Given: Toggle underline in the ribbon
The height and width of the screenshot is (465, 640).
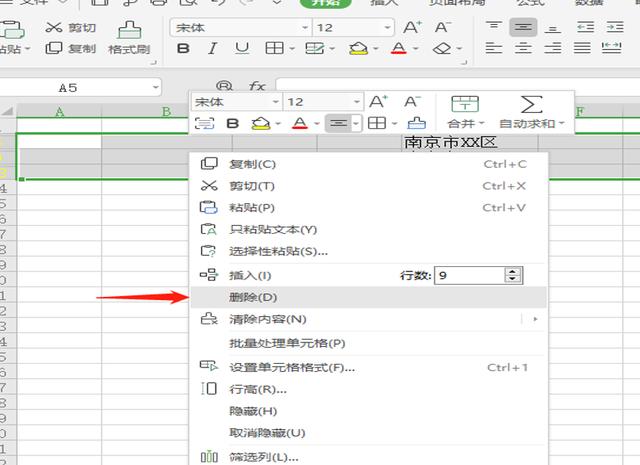Looking at the screenshot, I should [x=242, y=49].
